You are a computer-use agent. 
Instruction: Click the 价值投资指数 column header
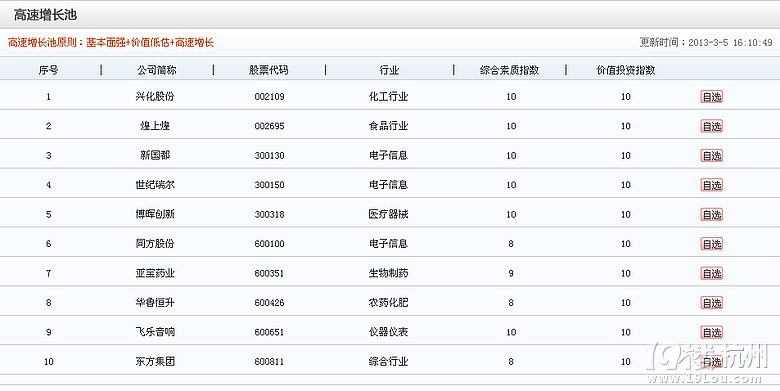tap(626, 70)
